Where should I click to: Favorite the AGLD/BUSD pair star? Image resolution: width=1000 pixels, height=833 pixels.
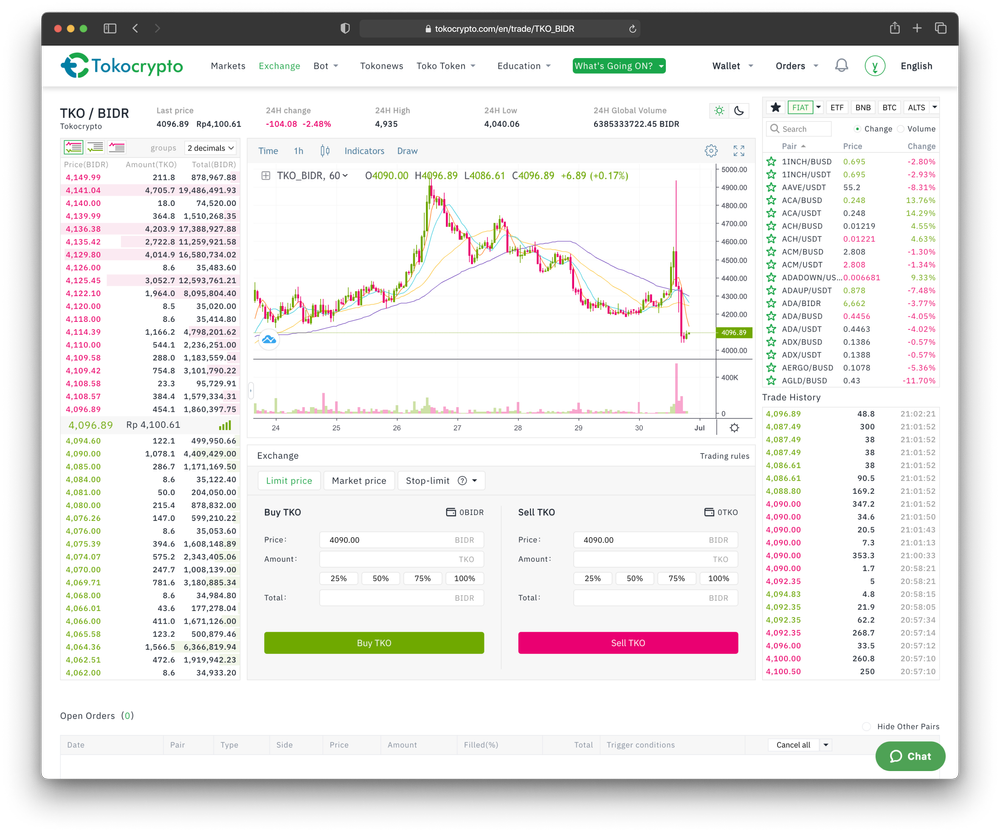pyautogui.click(x=771, y=381)
